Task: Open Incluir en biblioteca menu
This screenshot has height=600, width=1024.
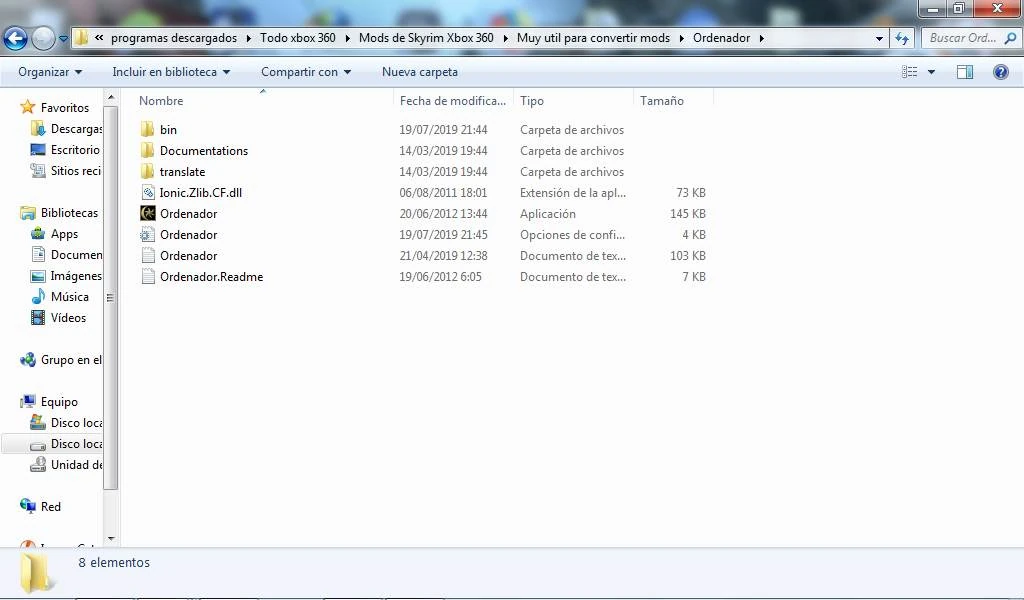Action: (171, 72)
